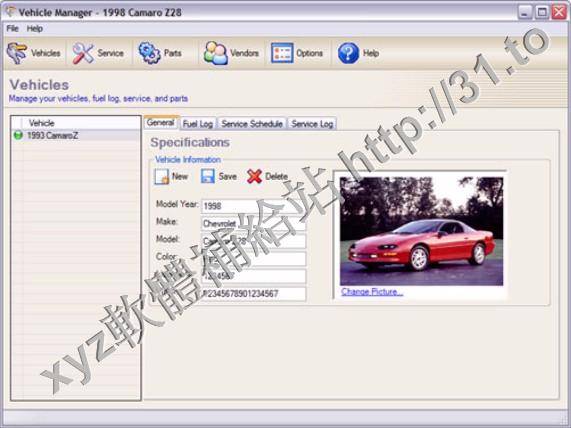Open the Help menu in menu bar
571x428 pixels.
(35, 28)
